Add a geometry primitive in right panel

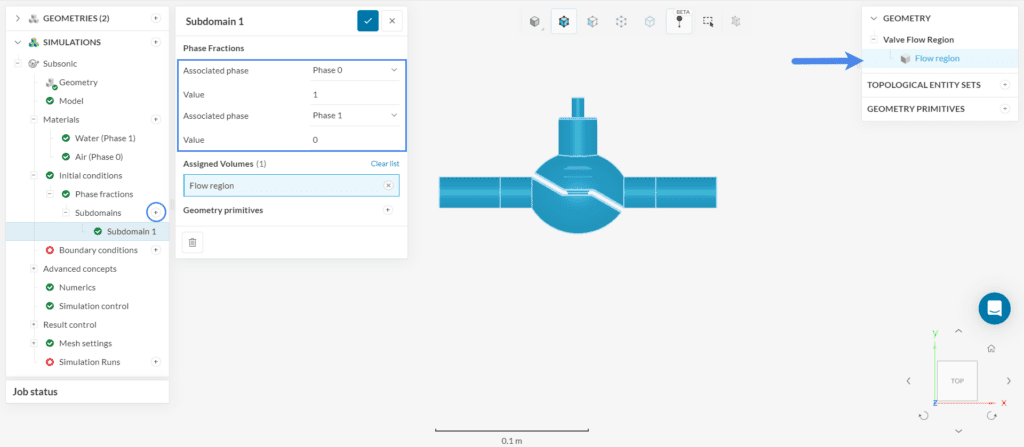coord(1005,109)
